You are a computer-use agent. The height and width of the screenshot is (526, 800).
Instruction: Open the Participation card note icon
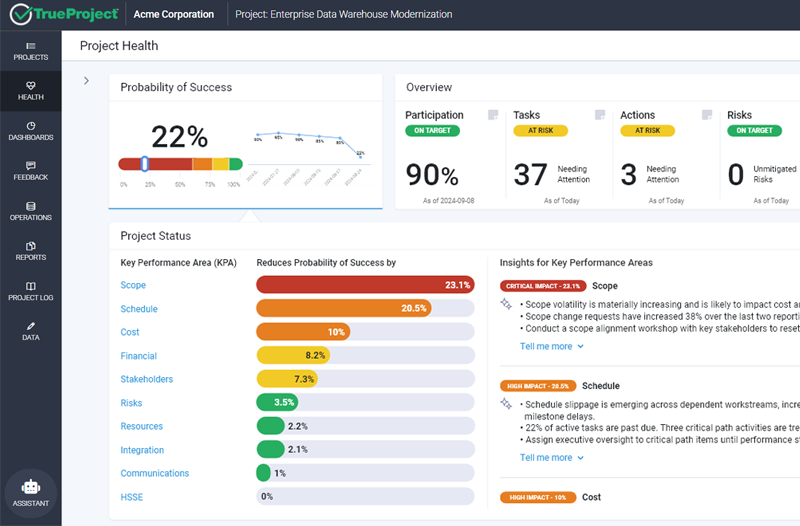[493, 115]
